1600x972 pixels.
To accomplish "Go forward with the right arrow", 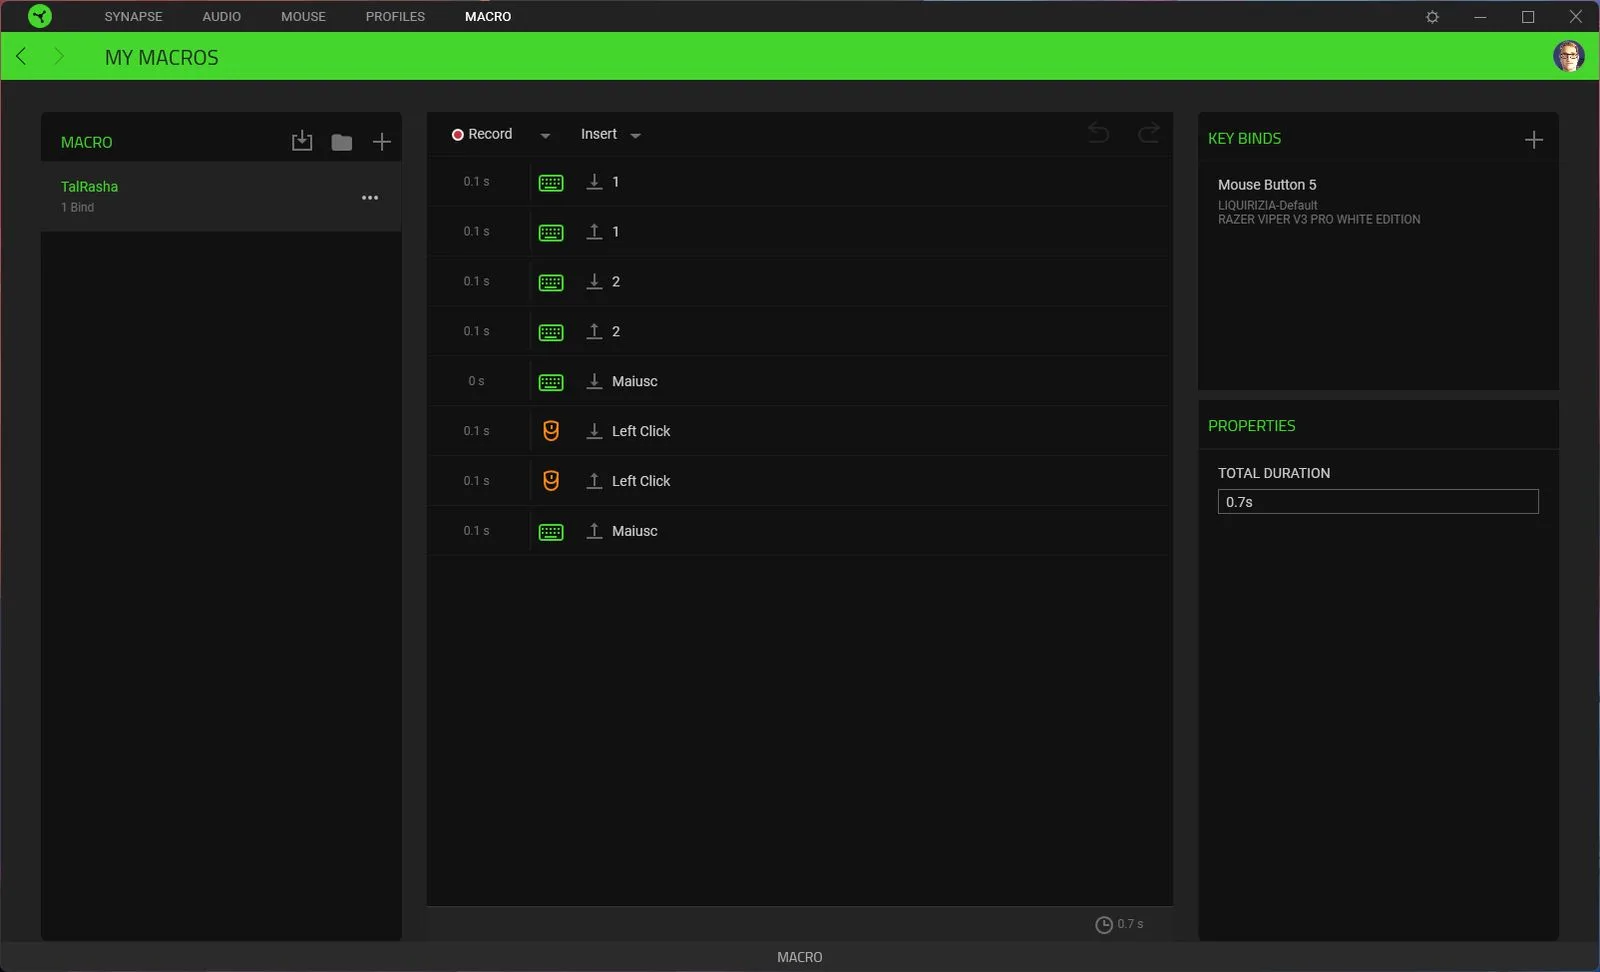I will [x=58, y=56].
